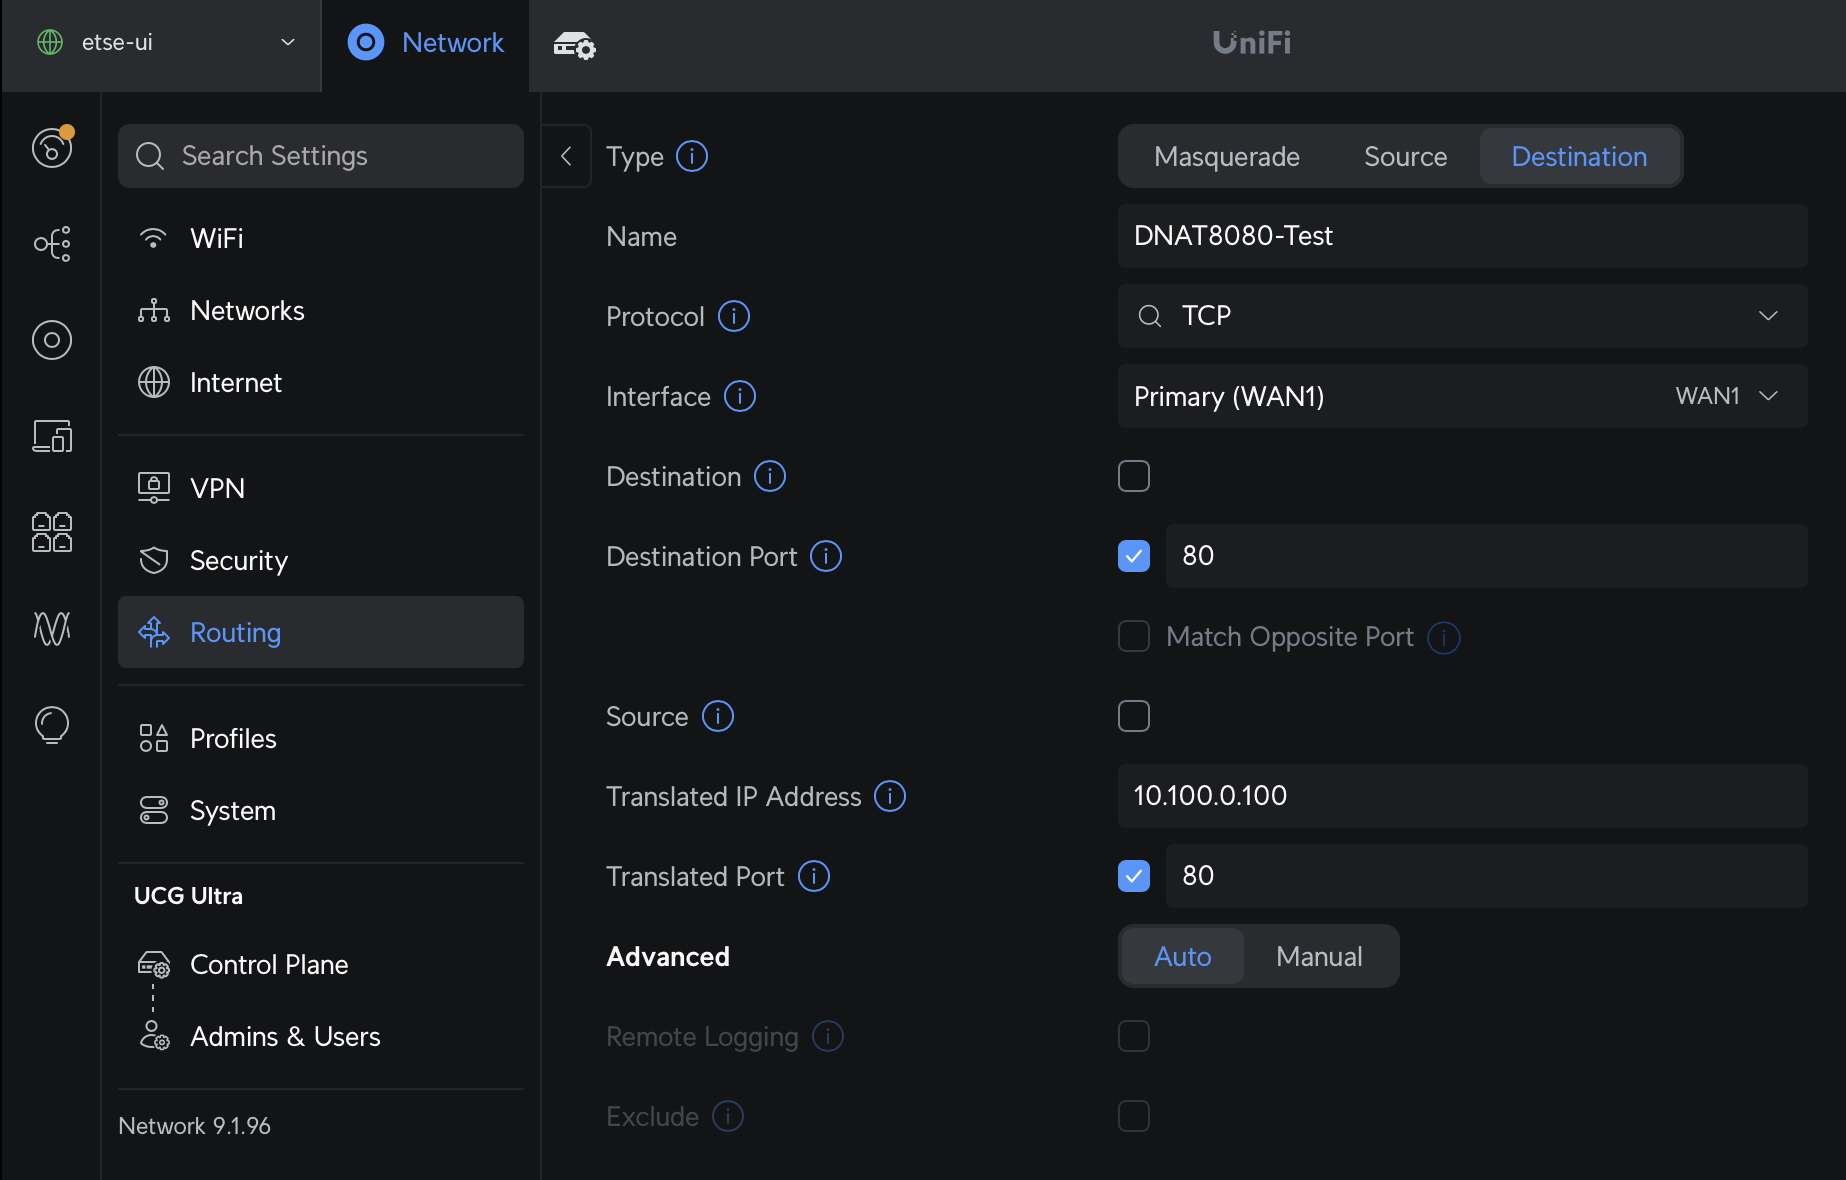Uncheck the Translated Port checkbox
This screenshot has height=1180, width=1846.
(1134, 876)
